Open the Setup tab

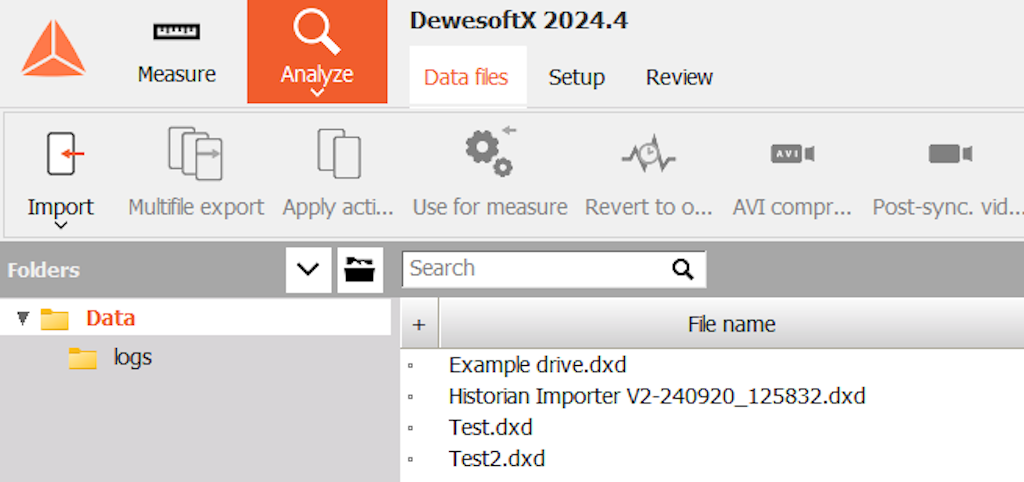(x=577, y=77)
